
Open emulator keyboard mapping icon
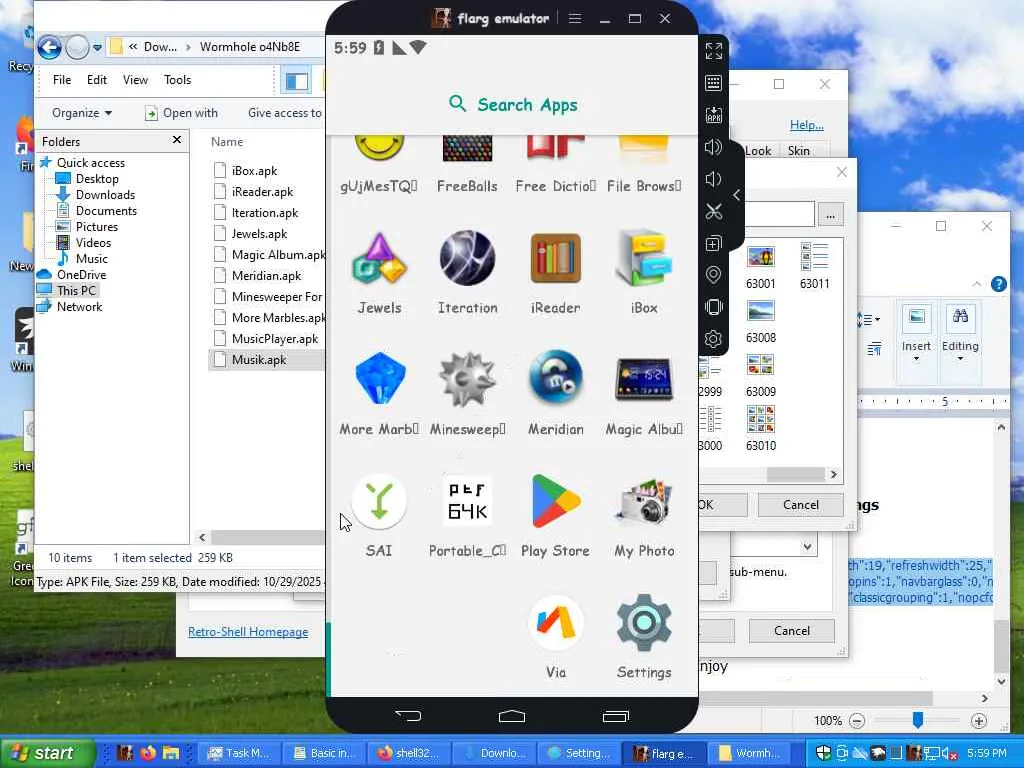714,83
